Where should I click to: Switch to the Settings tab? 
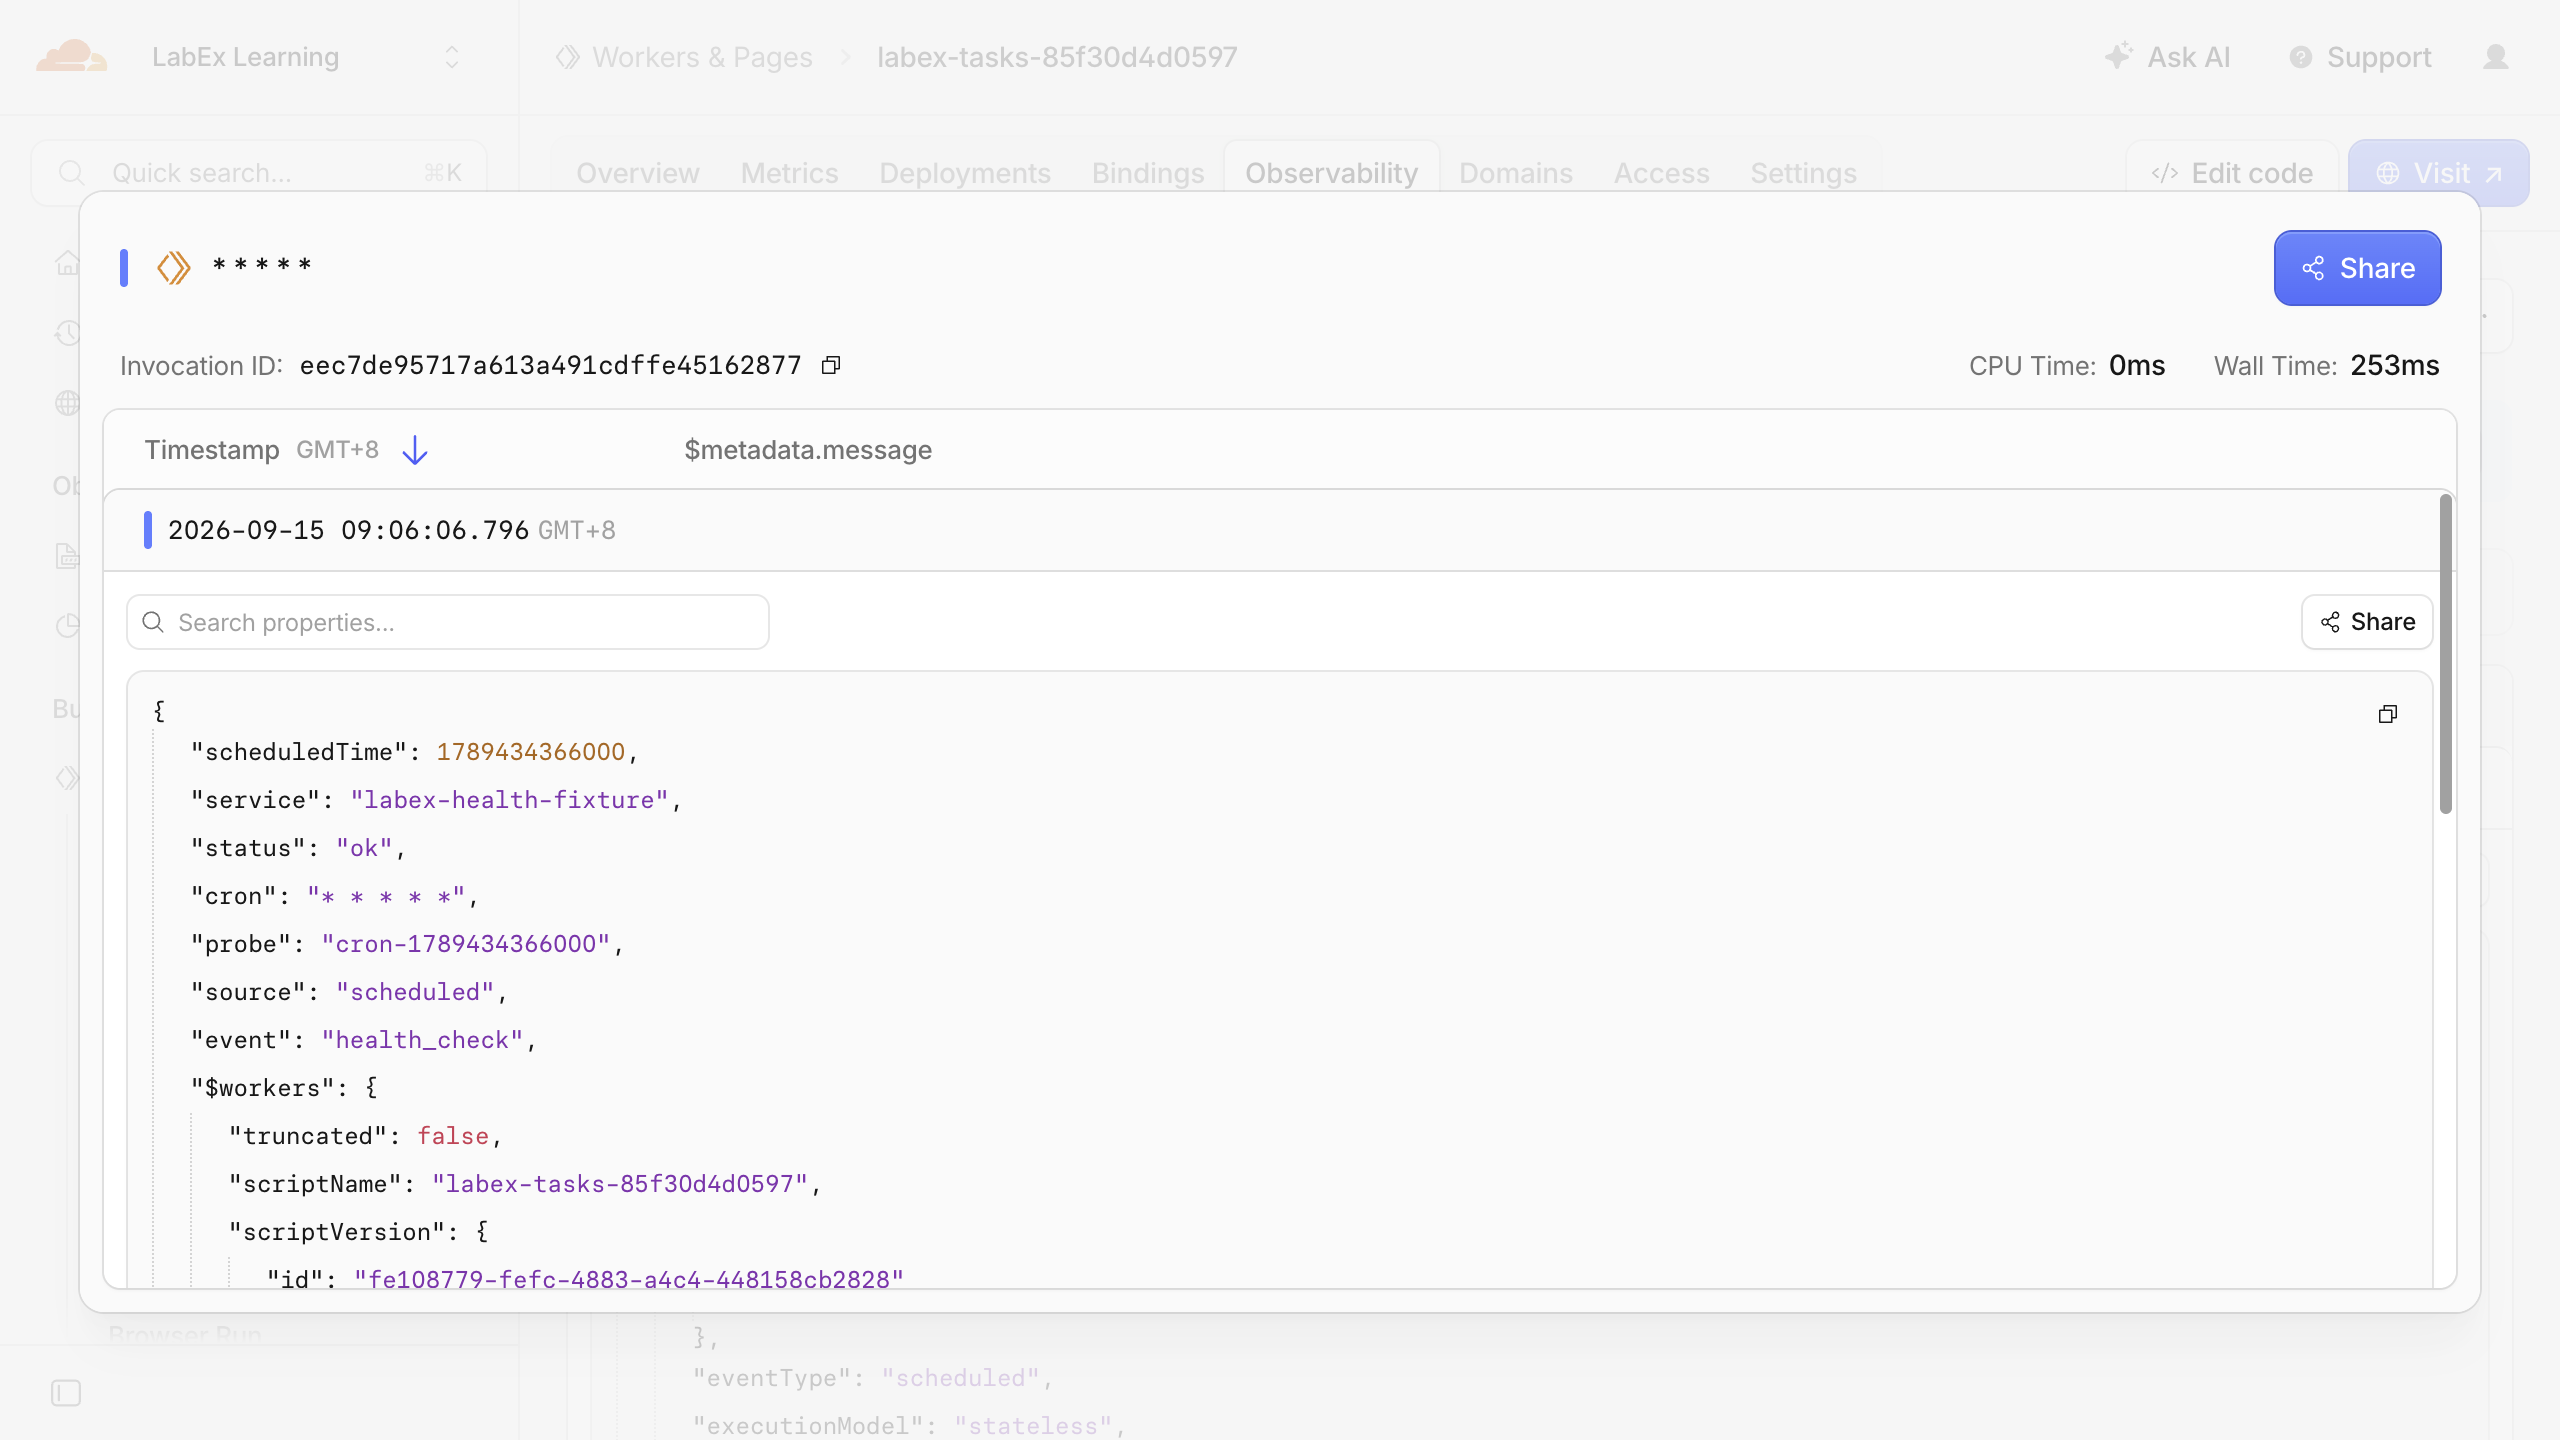click(1803, 173)
